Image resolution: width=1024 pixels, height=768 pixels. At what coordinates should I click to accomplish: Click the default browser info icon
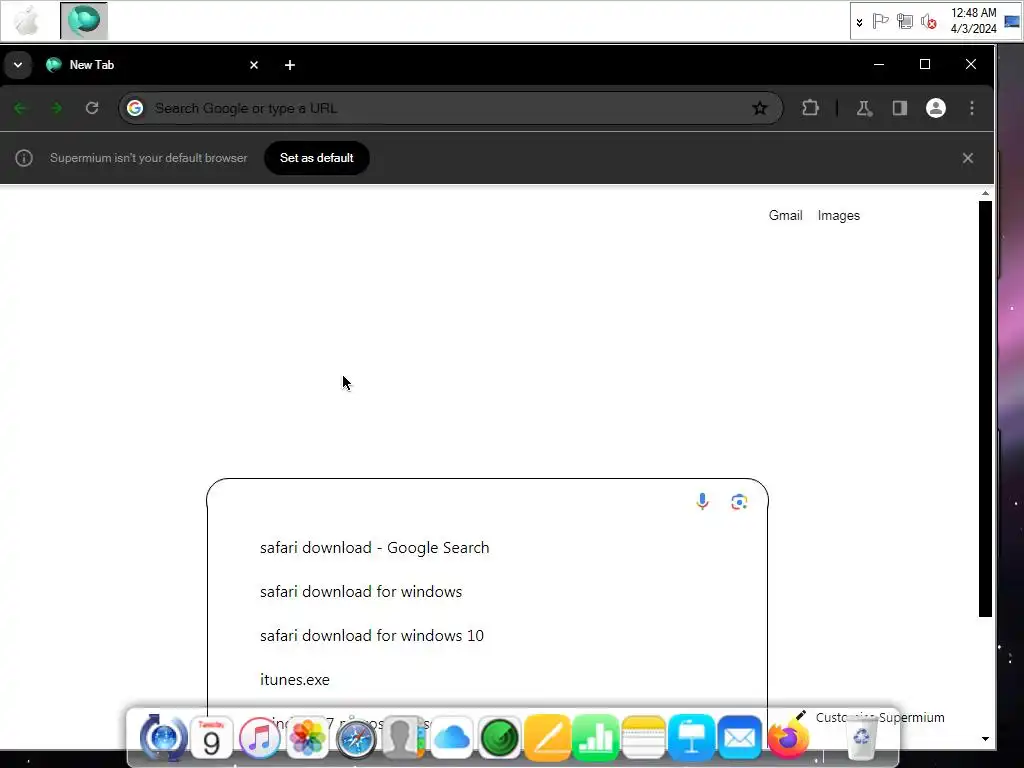coord(24,158)
